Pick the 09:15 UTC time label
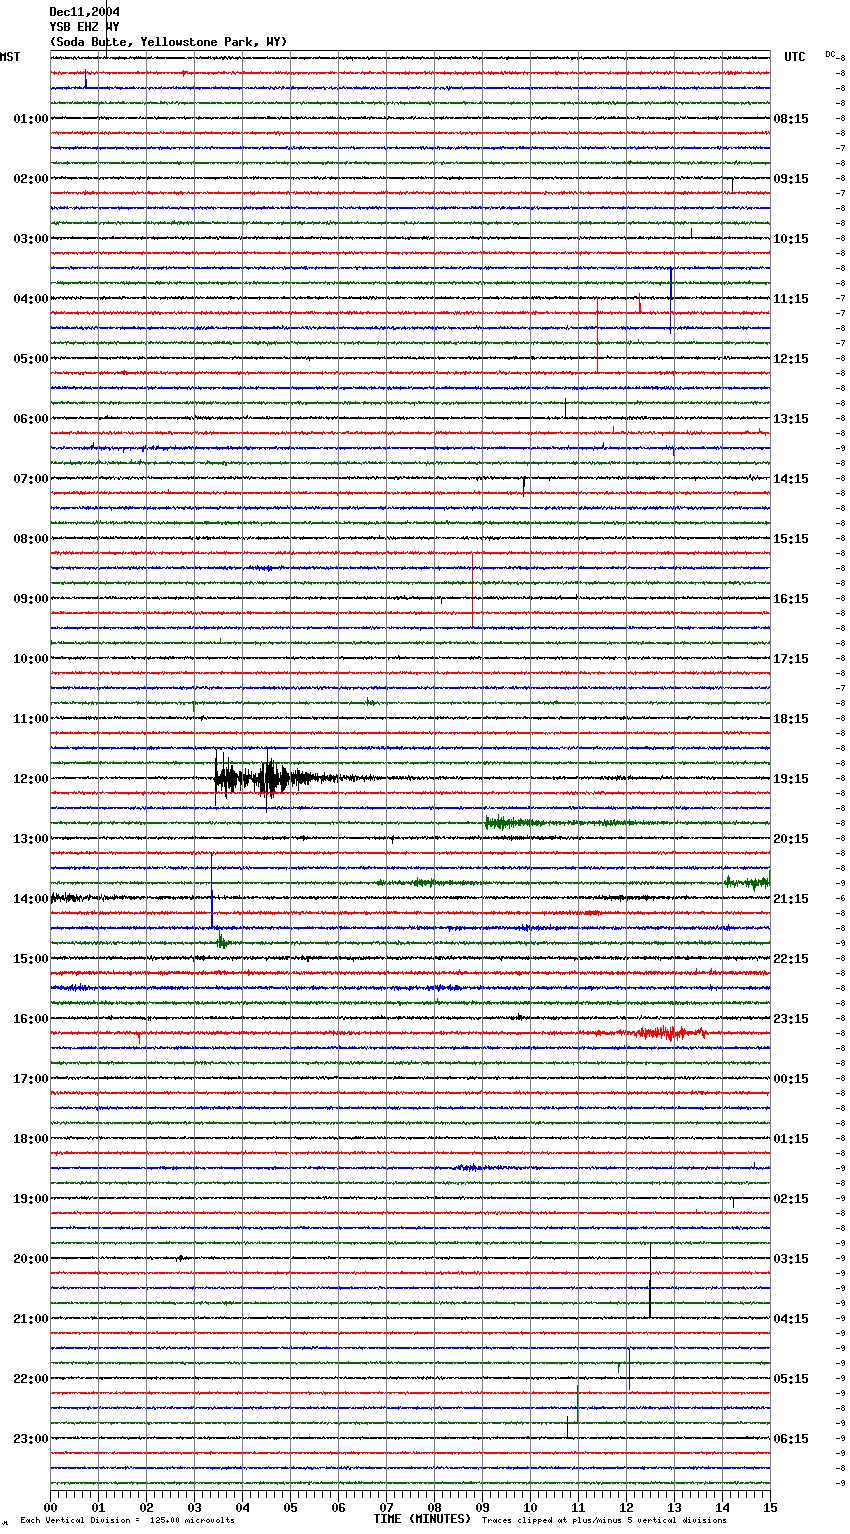The image size is (850, 1534). 791,179
